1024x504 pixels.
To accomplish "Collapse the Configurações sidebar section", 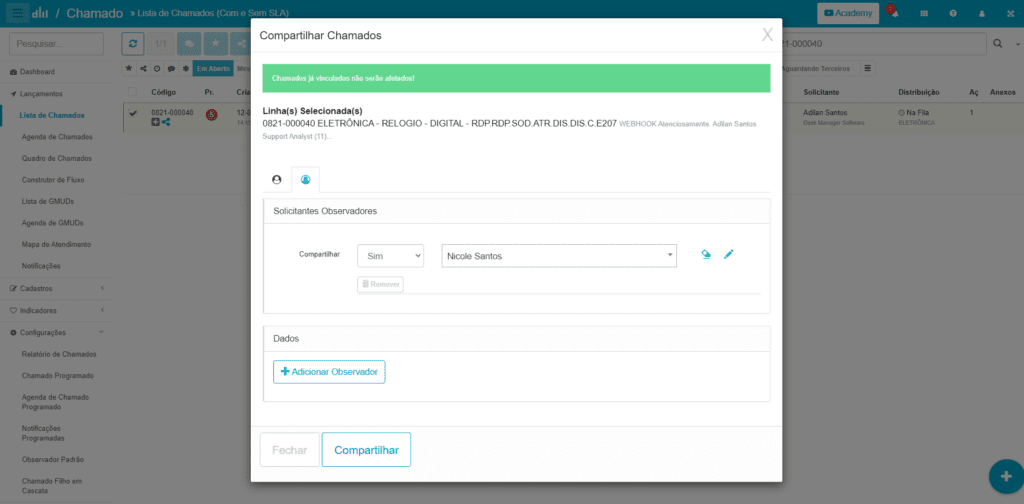I will [x=56, y=332].
